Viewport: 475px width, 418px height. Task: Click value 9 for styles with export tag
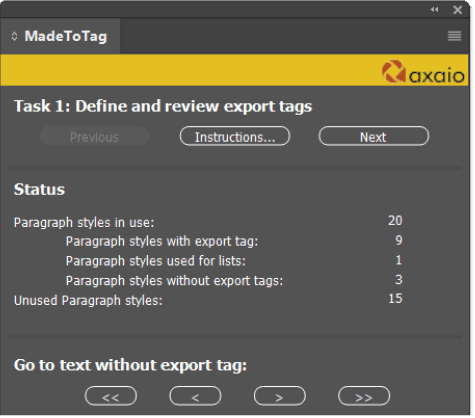(399, 240)
